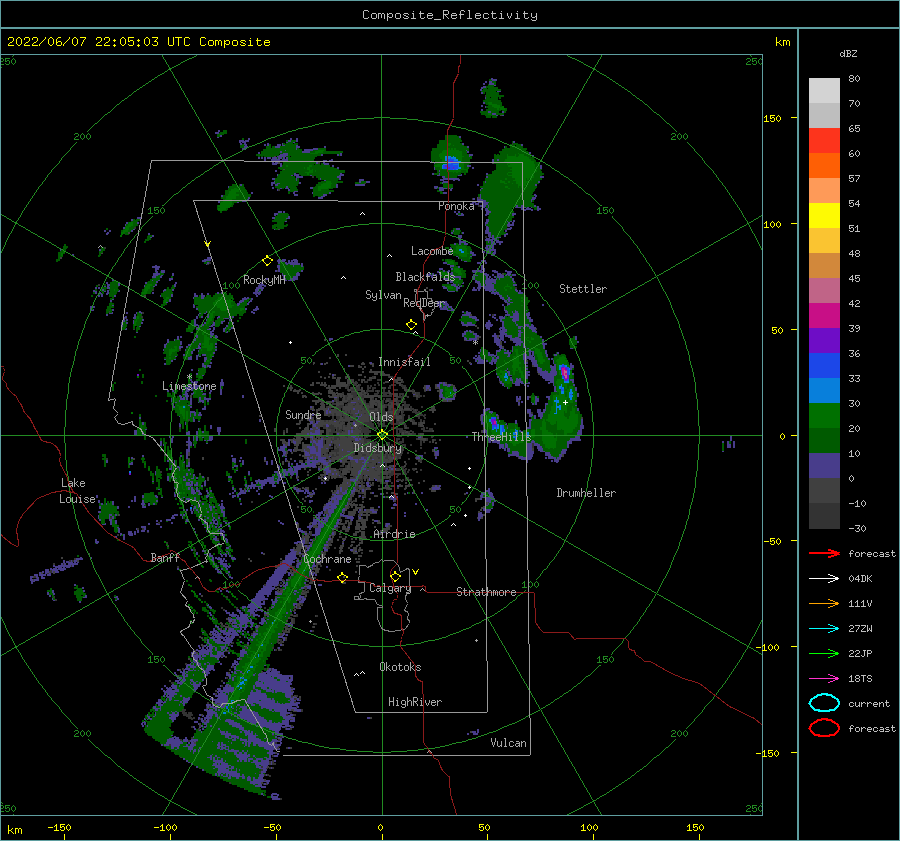Click the Vulcan label
The height and width of the screenshot is (841, 900).
(x=509, y=743)
